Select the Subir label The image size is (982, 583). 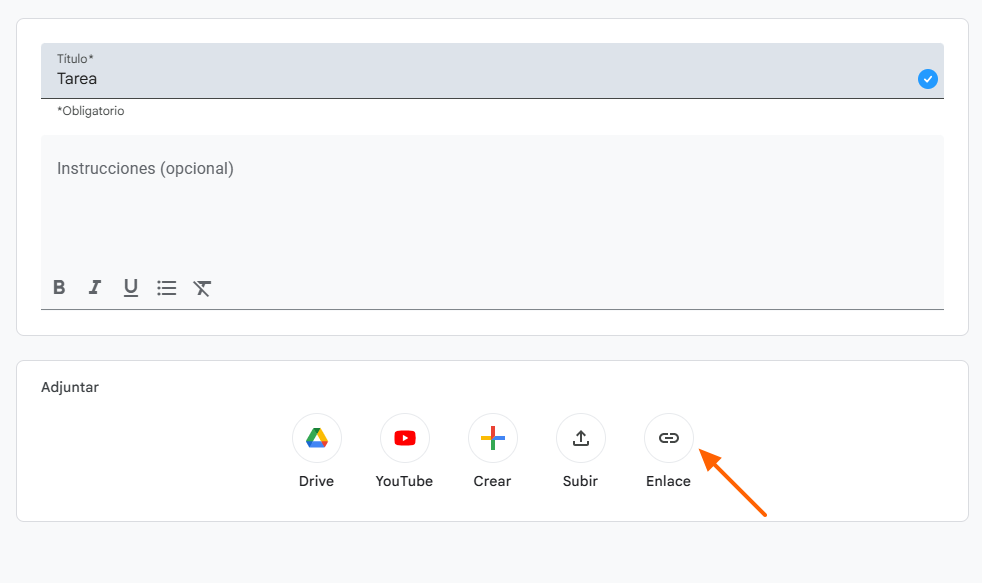[x=580, y=481]
